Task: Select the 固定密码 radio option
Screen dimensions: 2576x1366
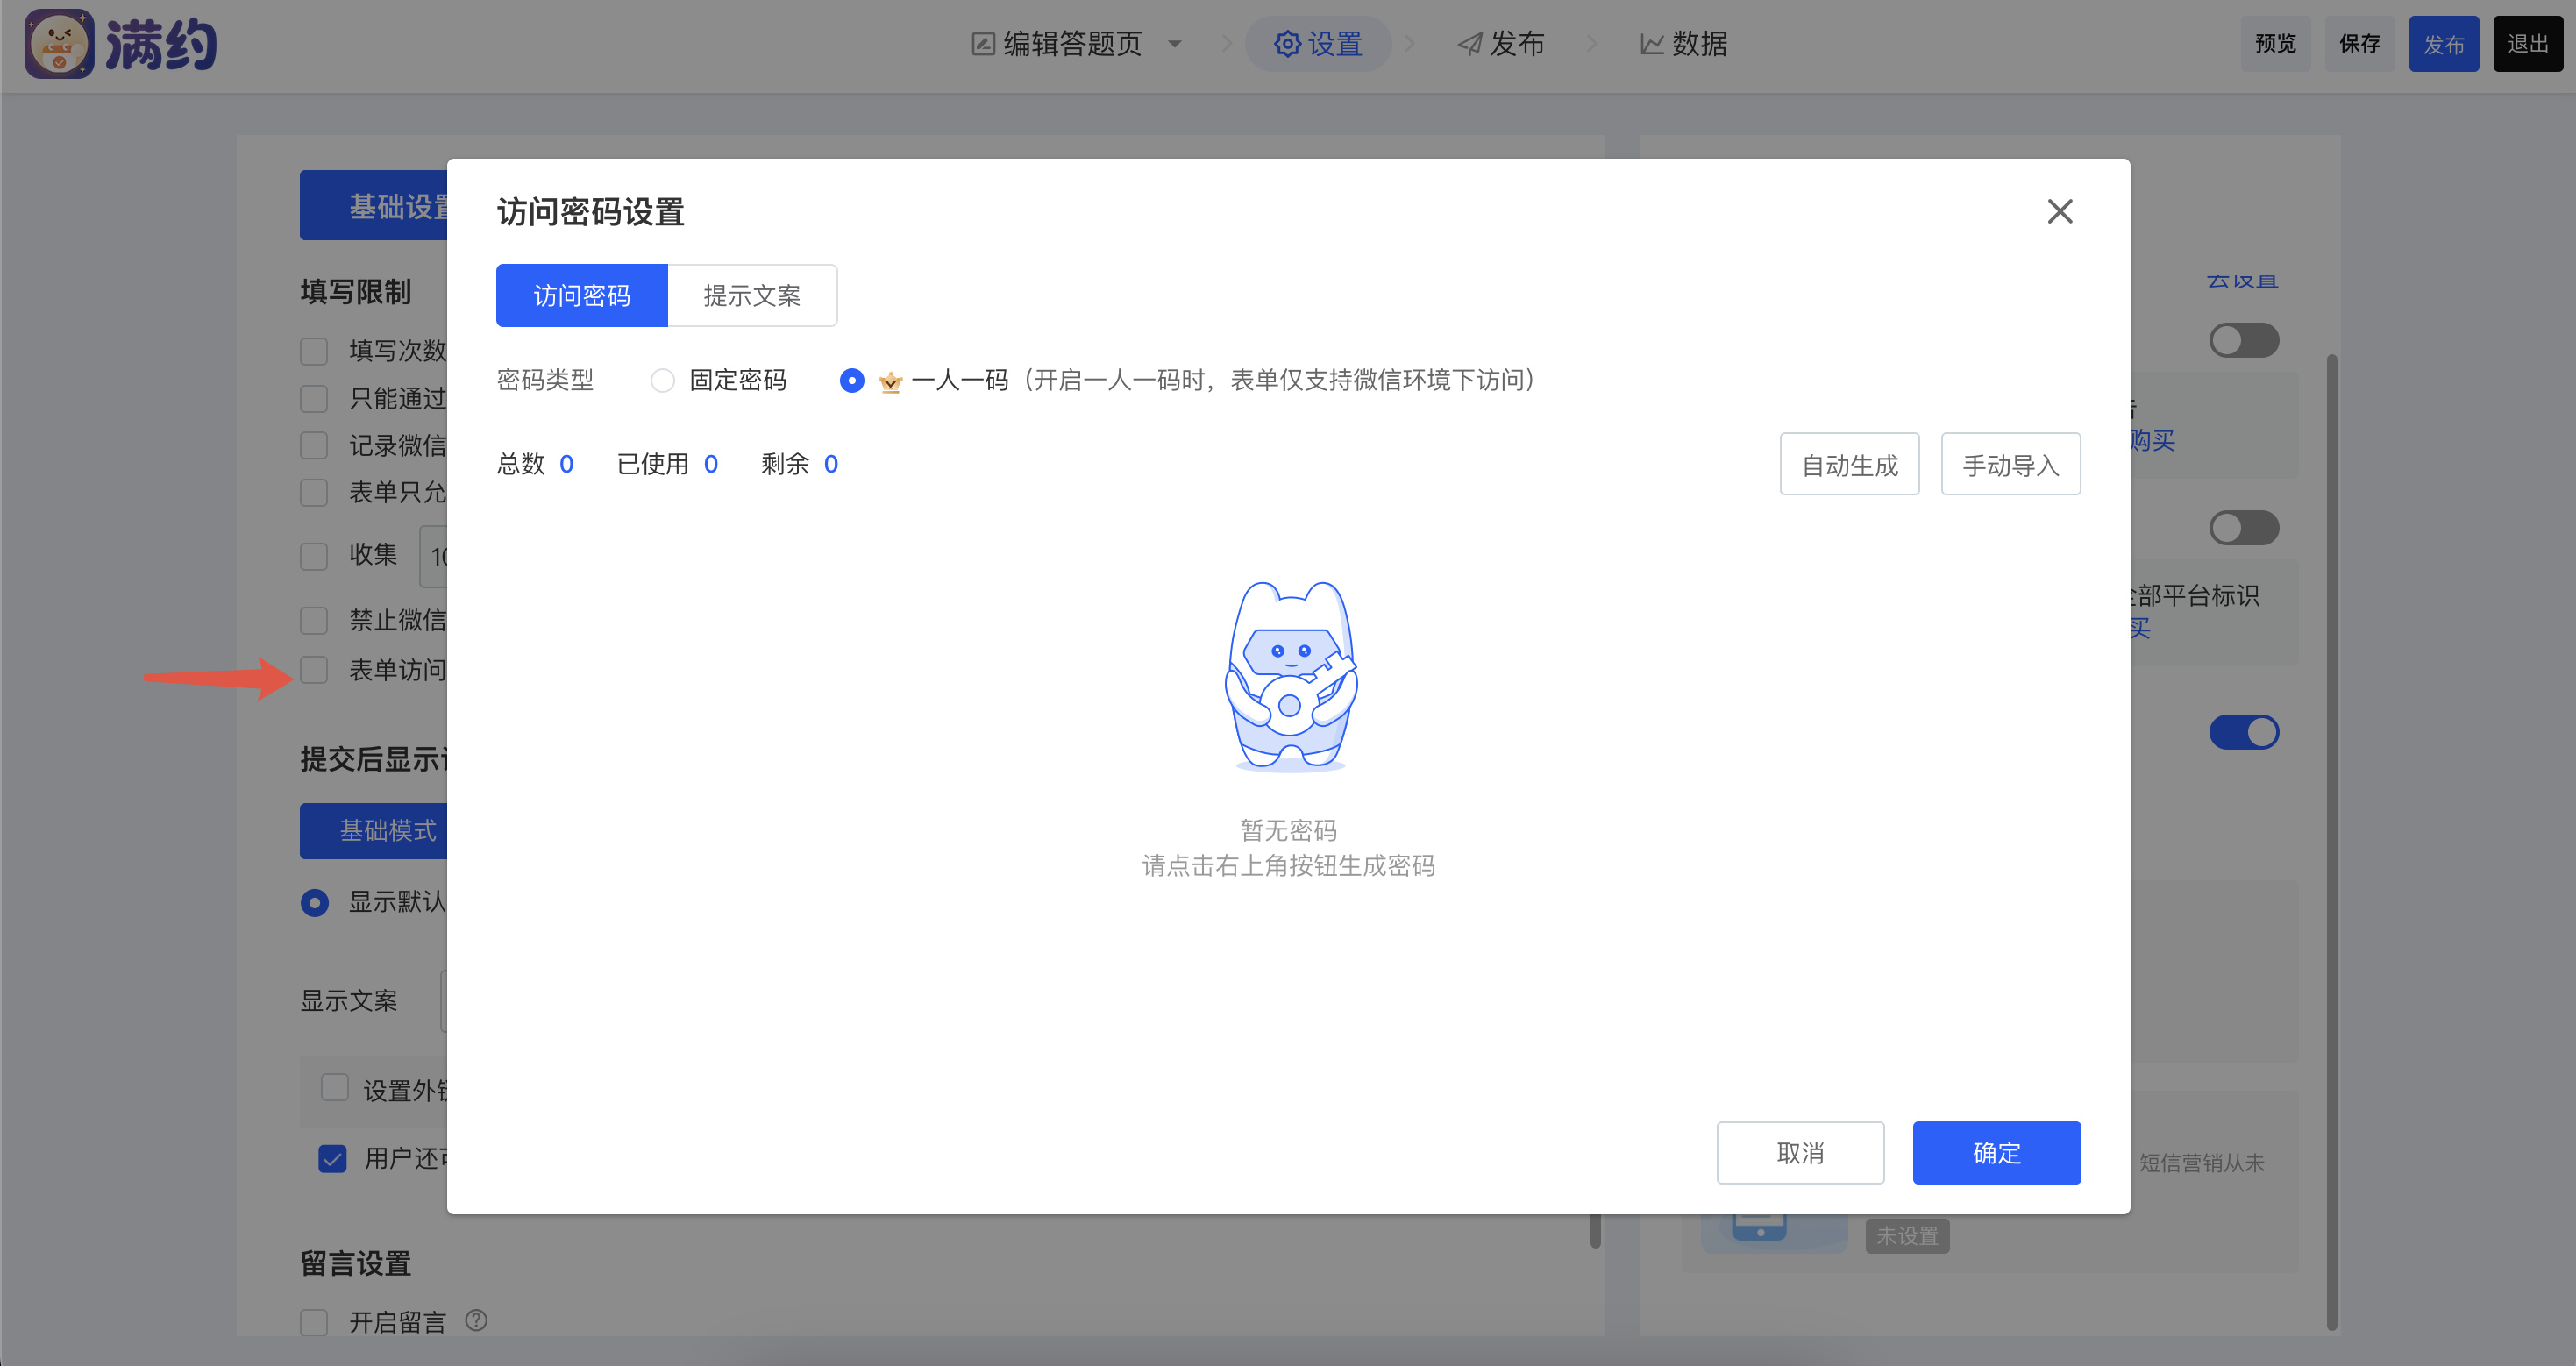Action: tap(662, 381)
